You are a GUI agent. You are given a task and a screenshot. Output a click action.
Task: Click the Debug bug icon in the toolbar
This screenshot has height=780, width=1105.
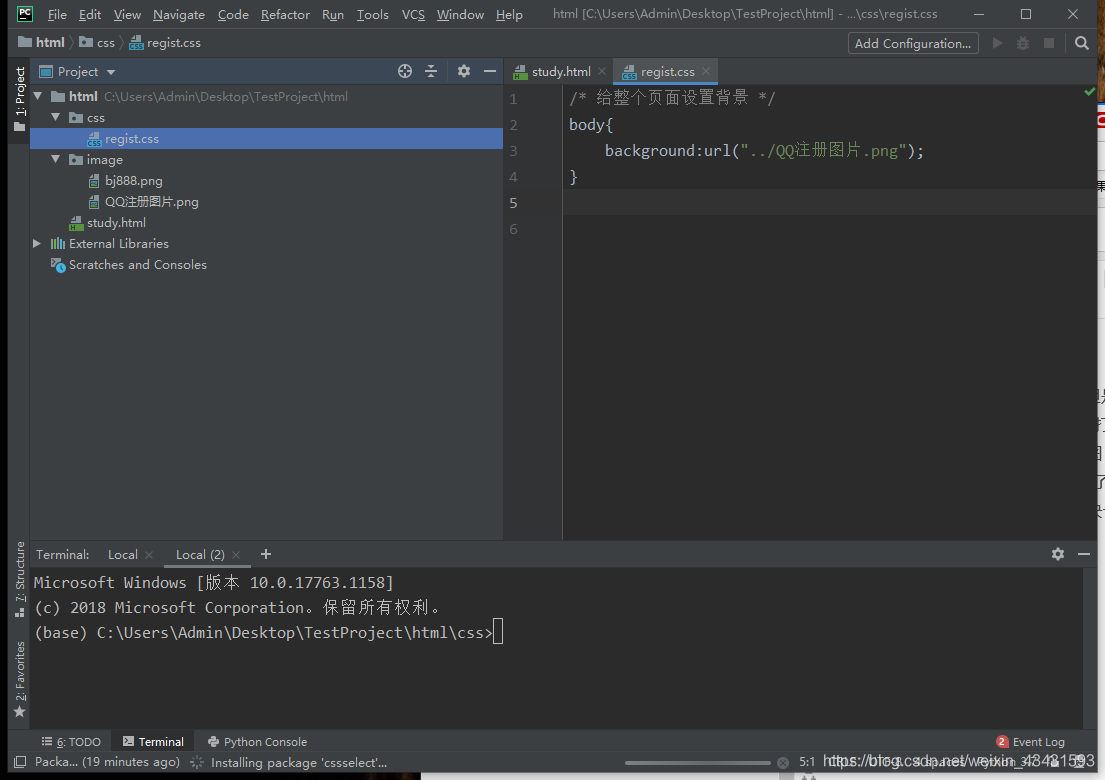1022,43
